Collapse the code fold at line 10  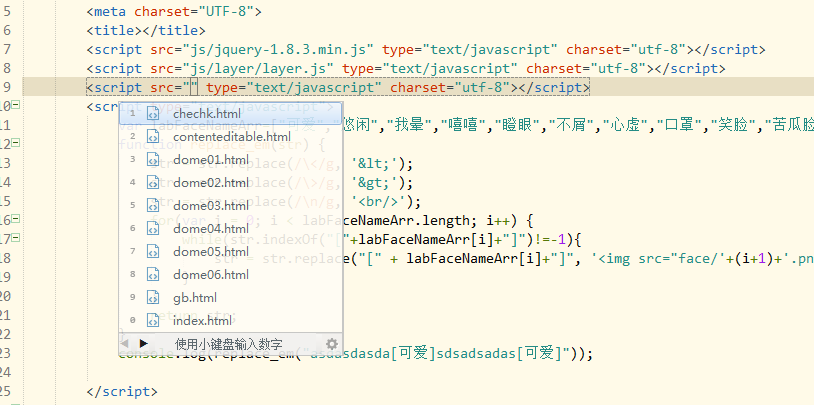coord(16,105)
